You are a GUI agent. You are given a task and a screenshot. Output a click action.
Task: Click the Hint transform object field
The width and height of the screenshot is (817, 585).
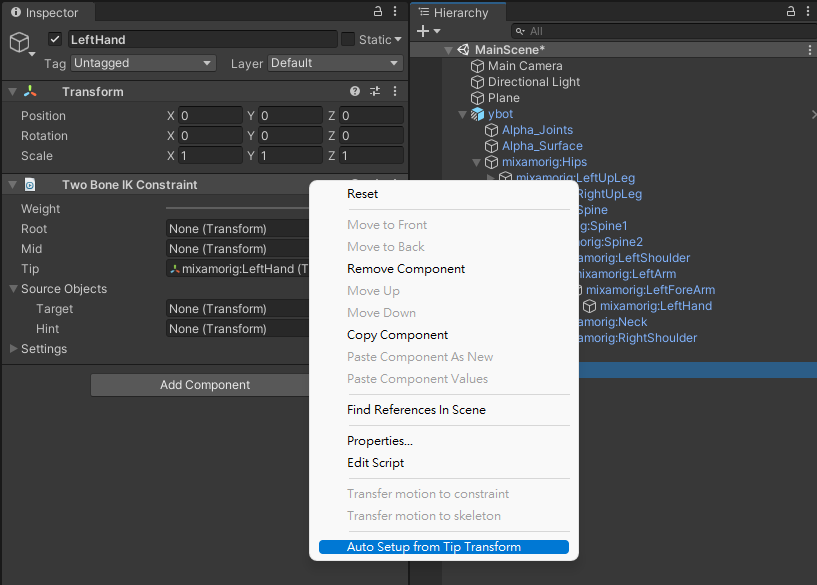[238, 329]
